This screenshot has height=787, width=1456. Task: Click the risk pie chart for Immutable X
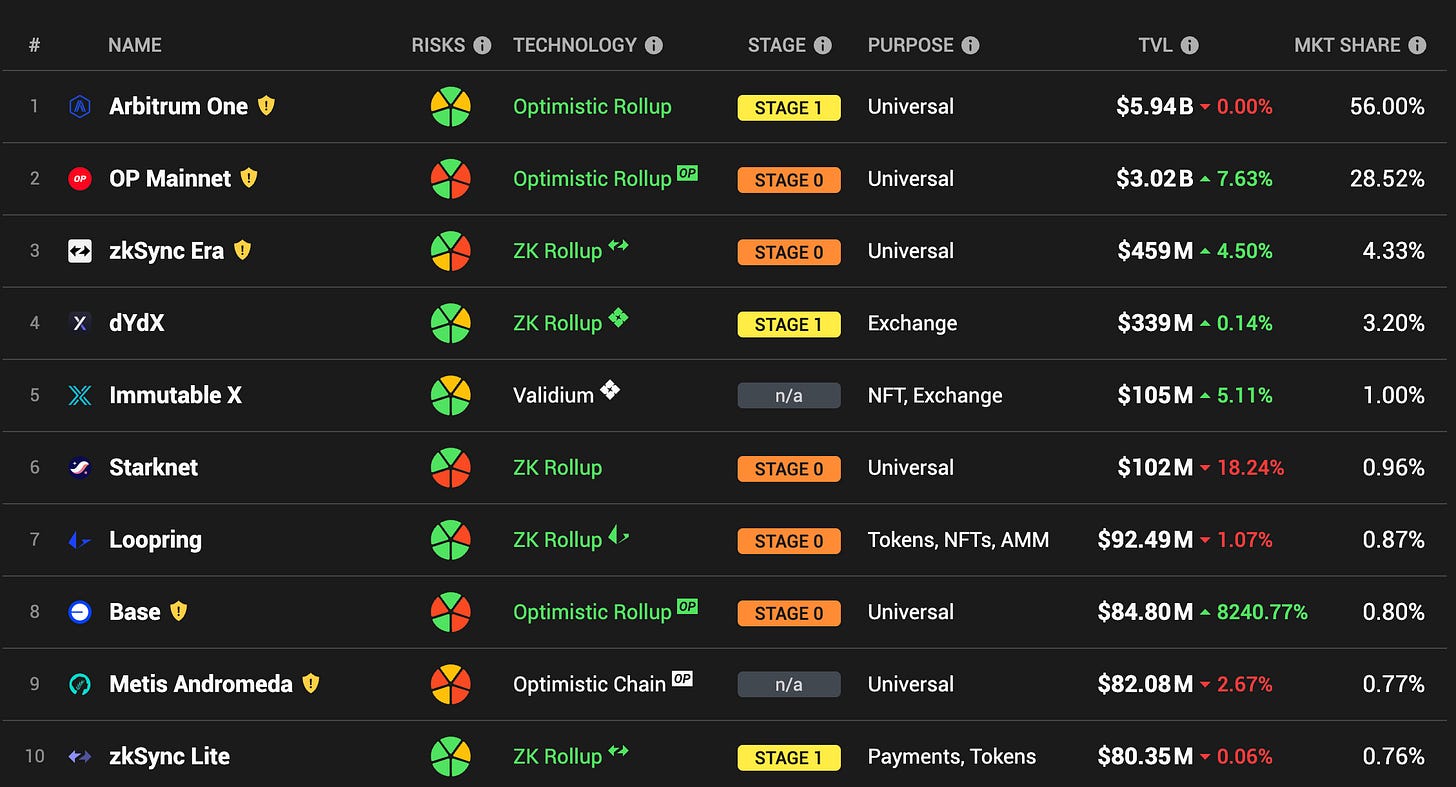click(x=451, y=395)
